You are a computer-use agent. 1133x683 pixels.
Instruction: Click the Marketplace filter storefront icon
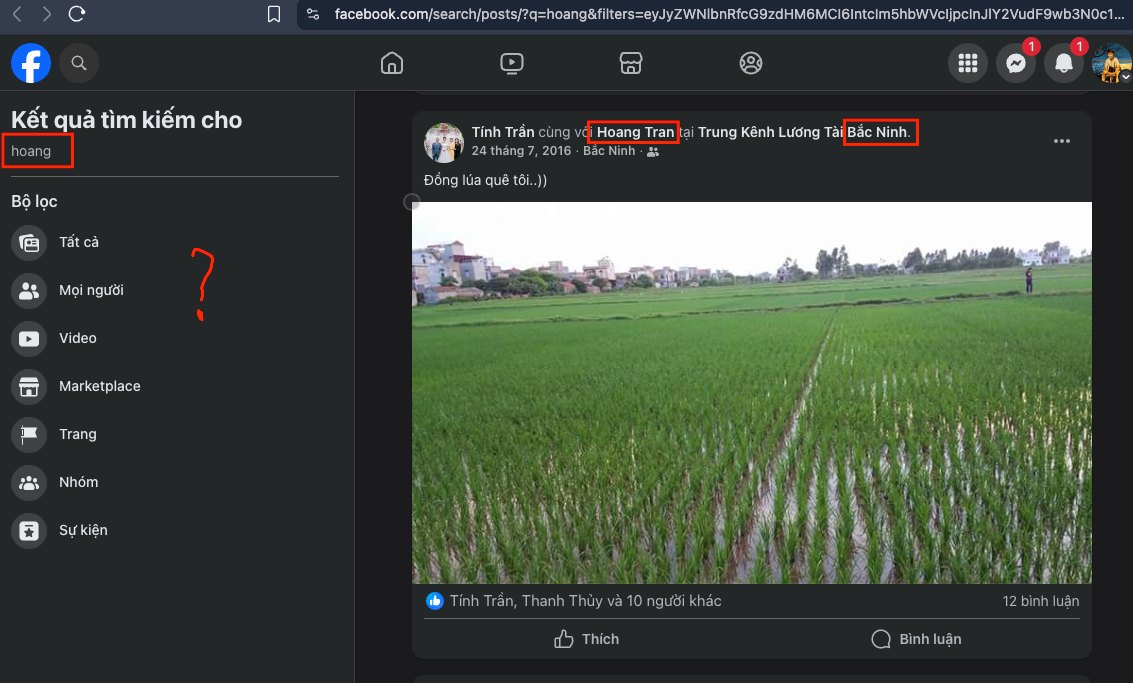click(x=29, y=387)
